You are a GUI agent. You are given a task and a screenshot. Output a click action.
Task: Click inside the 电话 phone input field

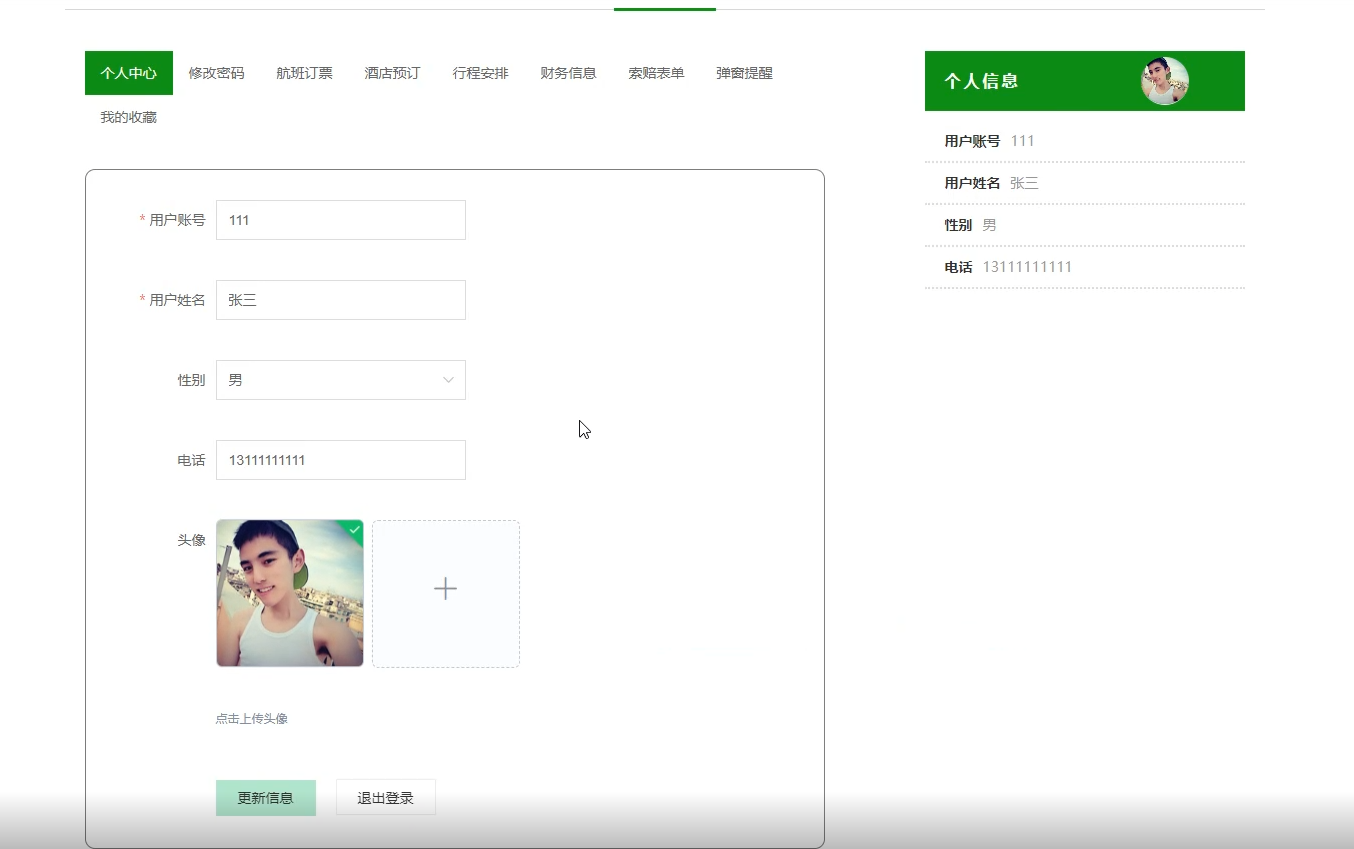click(x=340, y=460)
